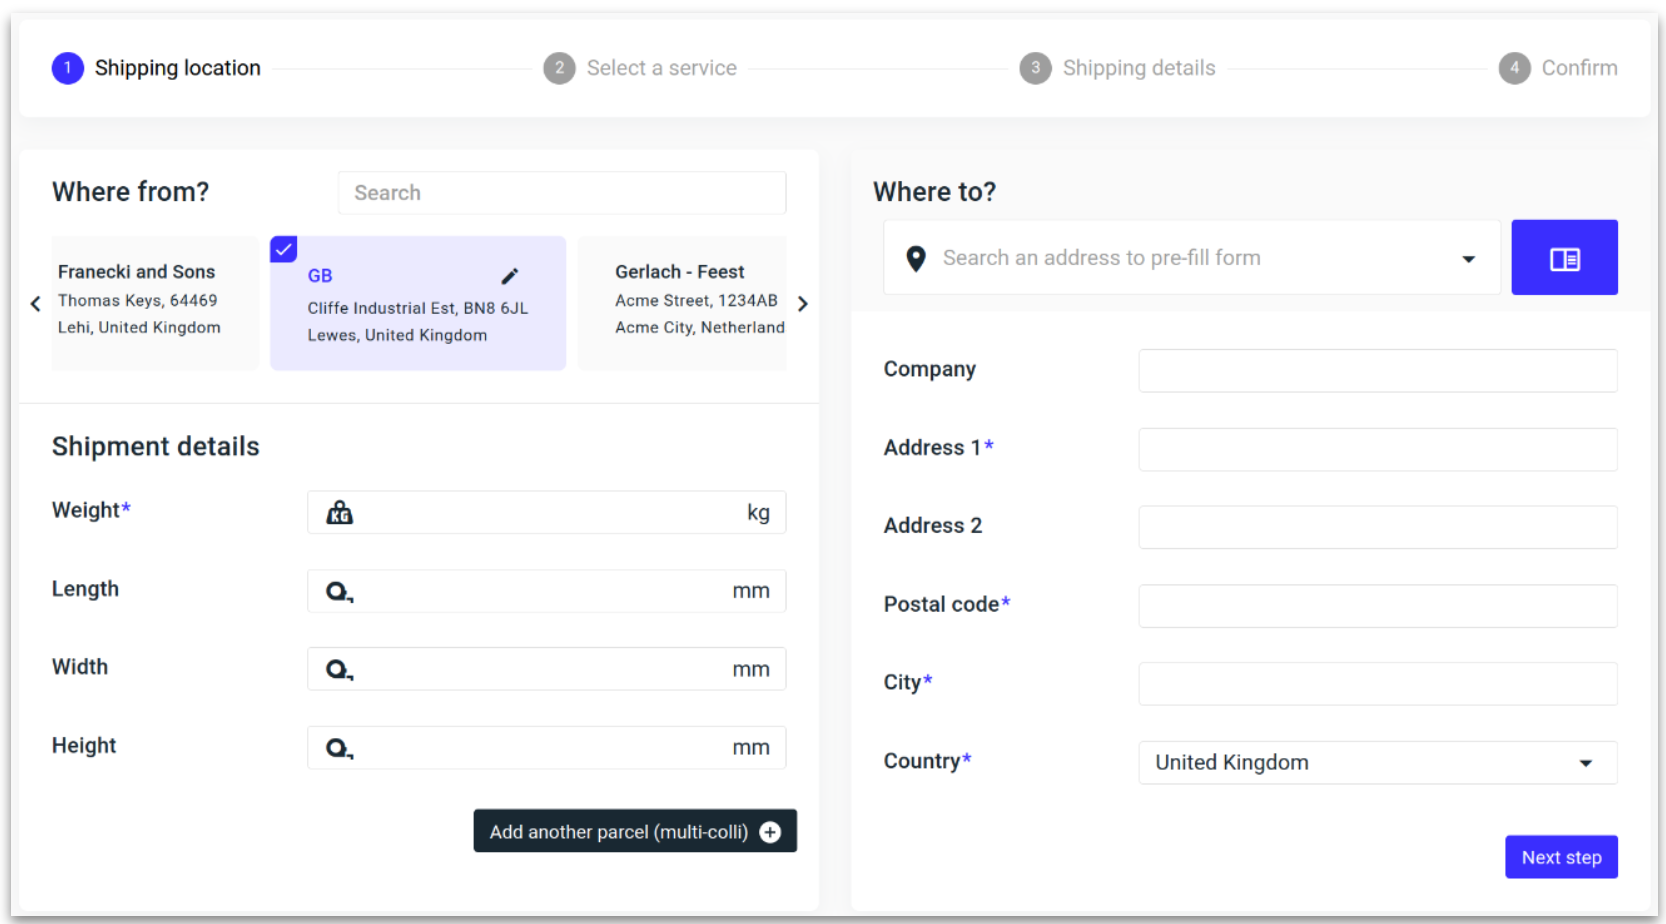
Task: Expand the address pre-fill search dropdown
Action: coord(1468,259)
